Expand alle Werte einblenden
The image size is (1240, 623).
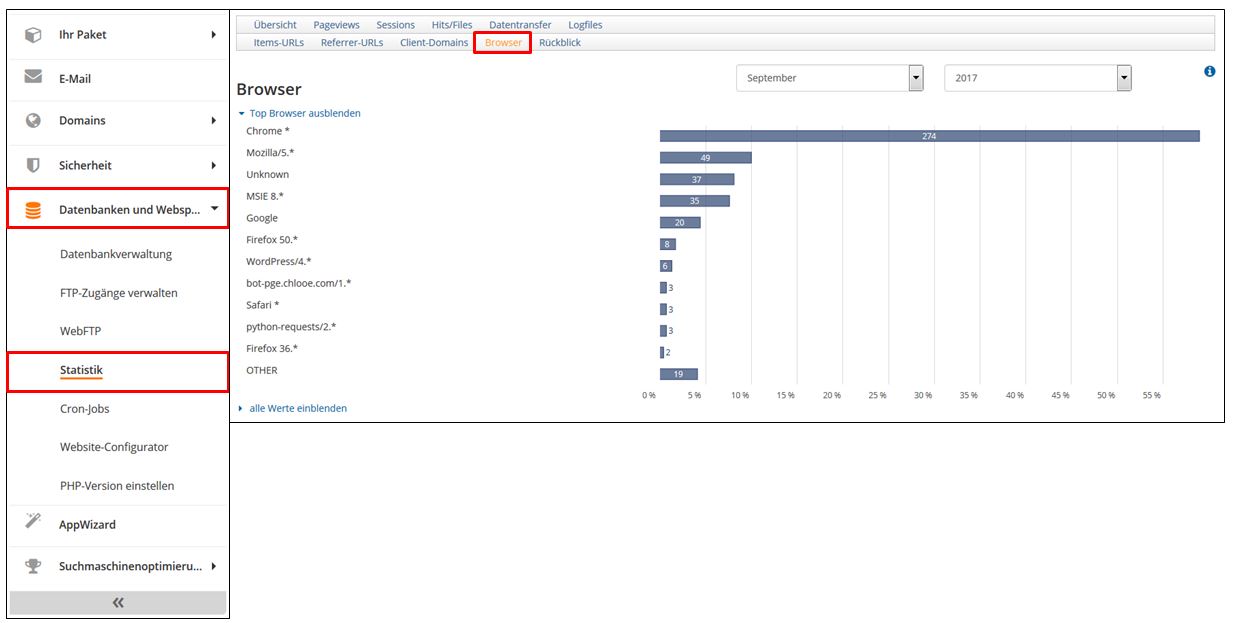point(297,408)
